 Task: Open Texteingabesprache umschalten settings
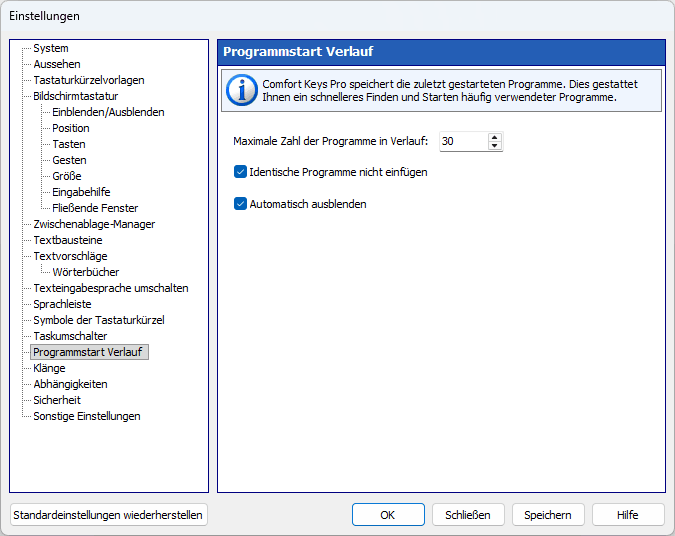coord(111,288)
